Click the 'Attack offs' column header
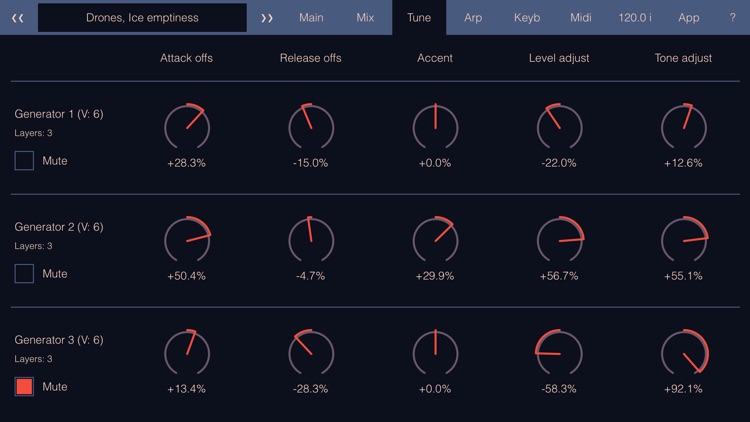 (x=187, y=58)
